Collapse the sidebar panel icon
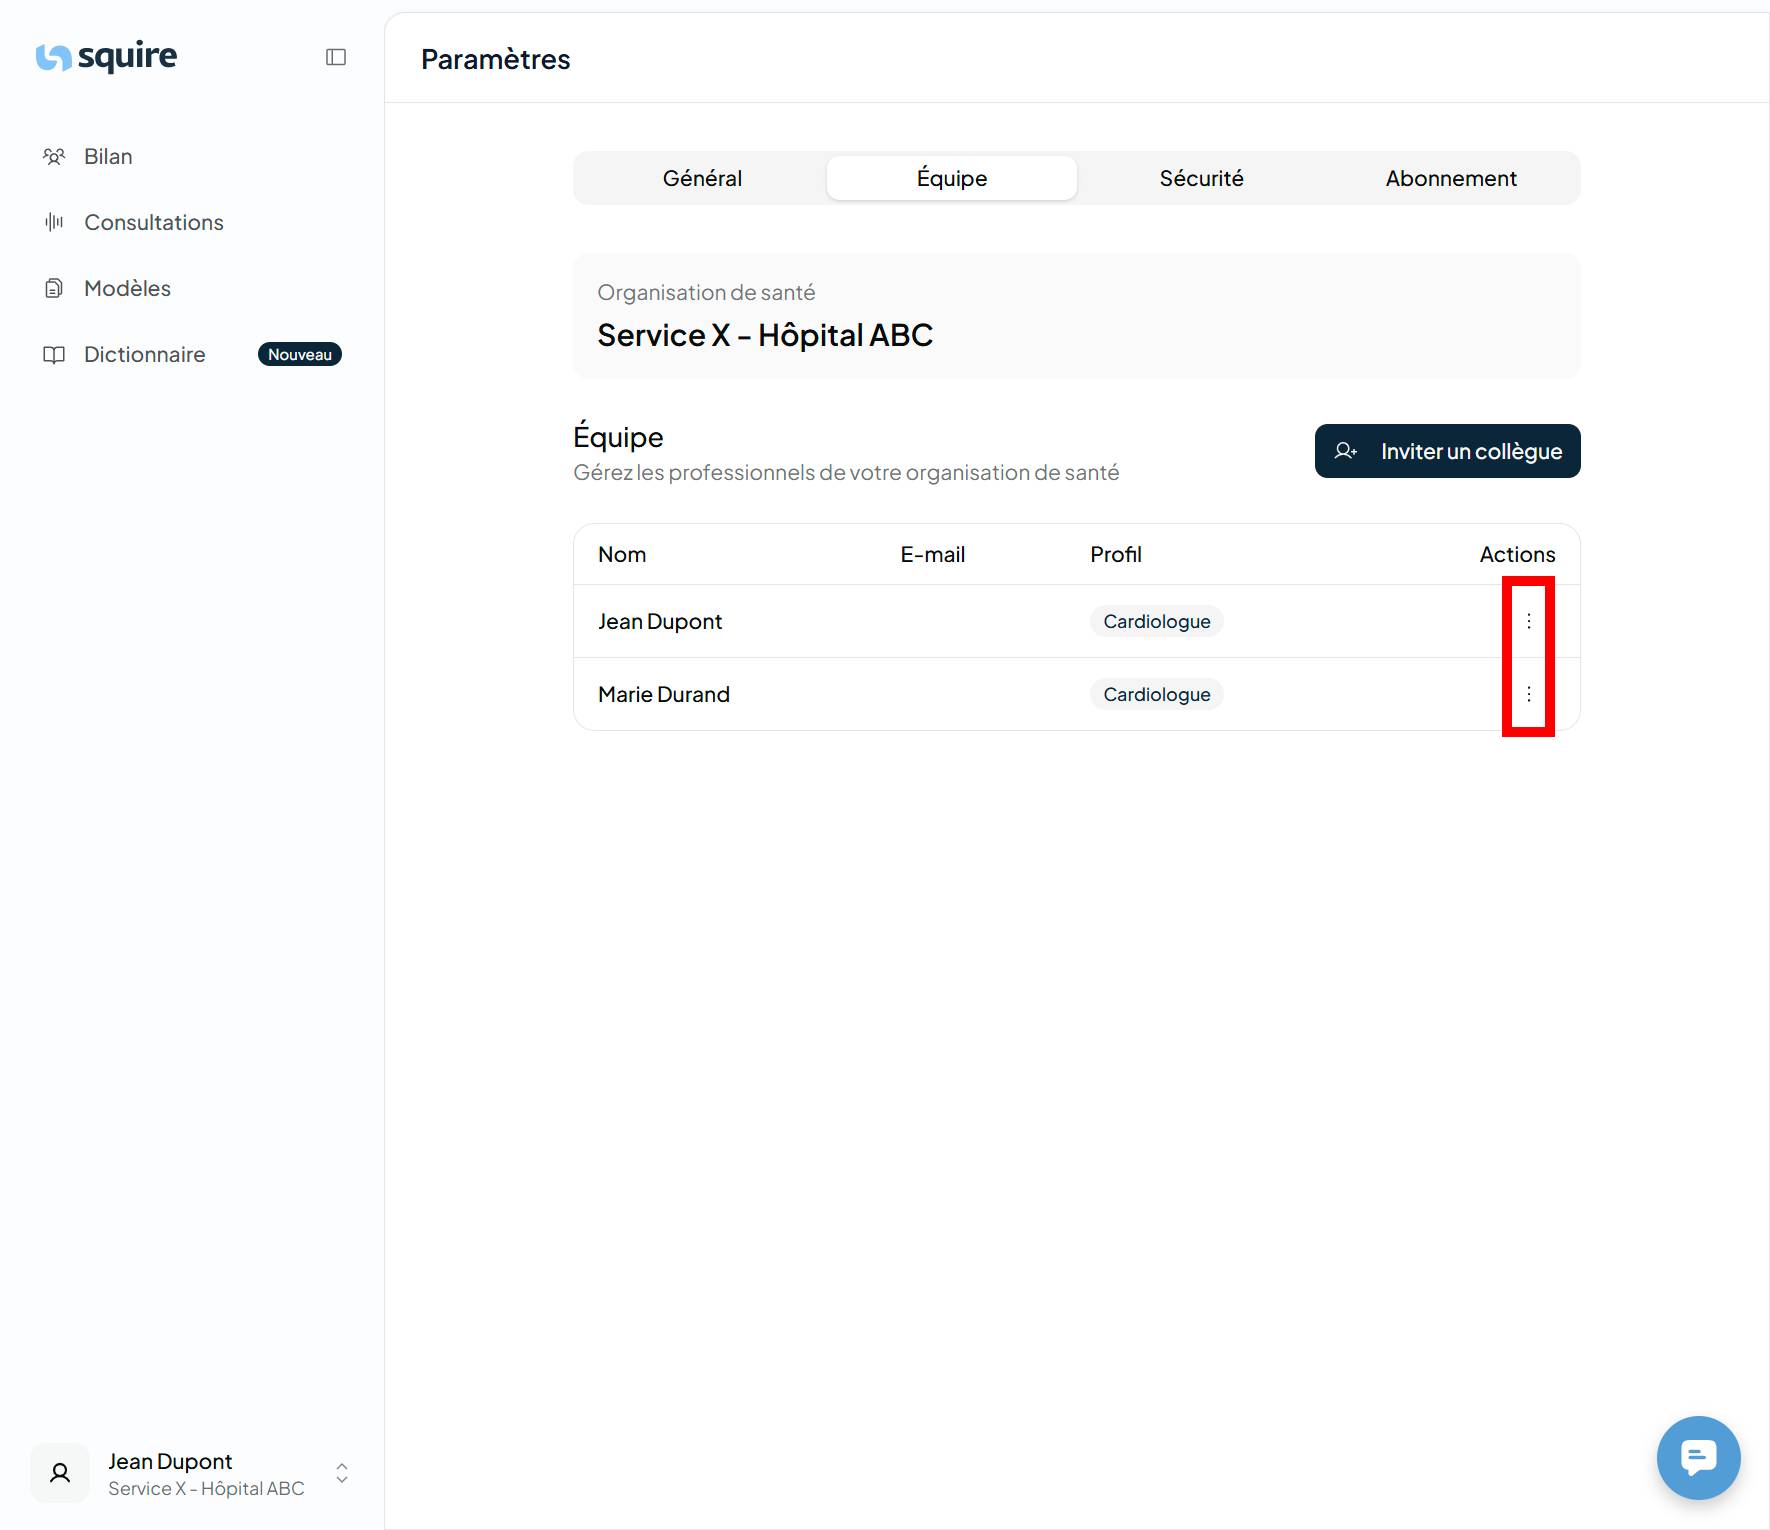1770x1530 pixels. pyautogui.click(x=336, y=57)
